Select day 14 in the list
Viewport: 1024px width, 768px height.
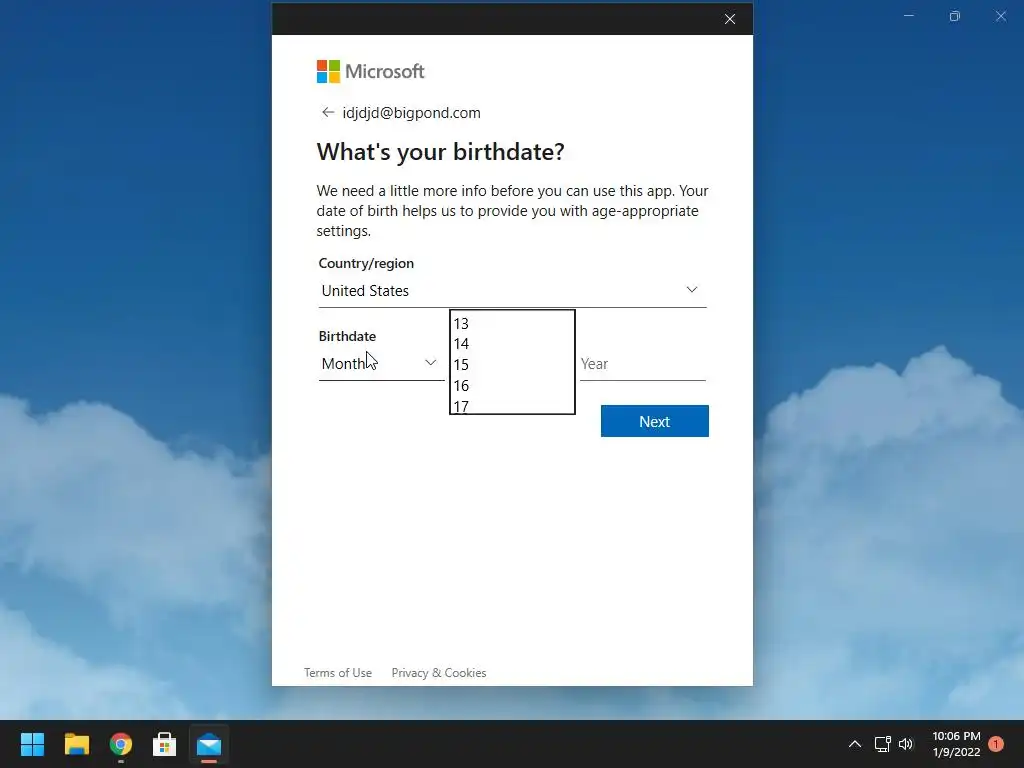click(512, 344)
